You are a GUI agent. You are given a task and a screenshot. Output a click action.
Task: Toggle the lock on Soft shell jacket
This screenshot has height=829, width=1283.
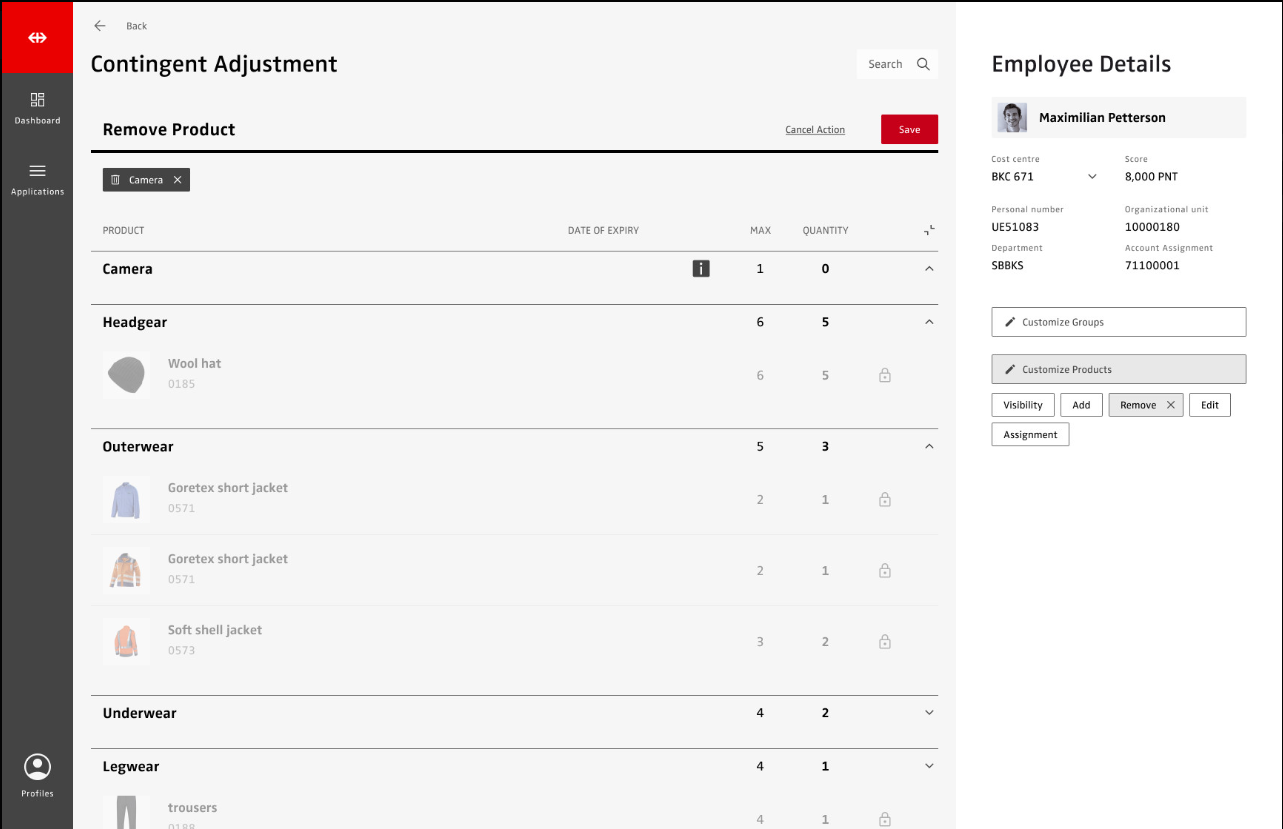pos(884,642)
